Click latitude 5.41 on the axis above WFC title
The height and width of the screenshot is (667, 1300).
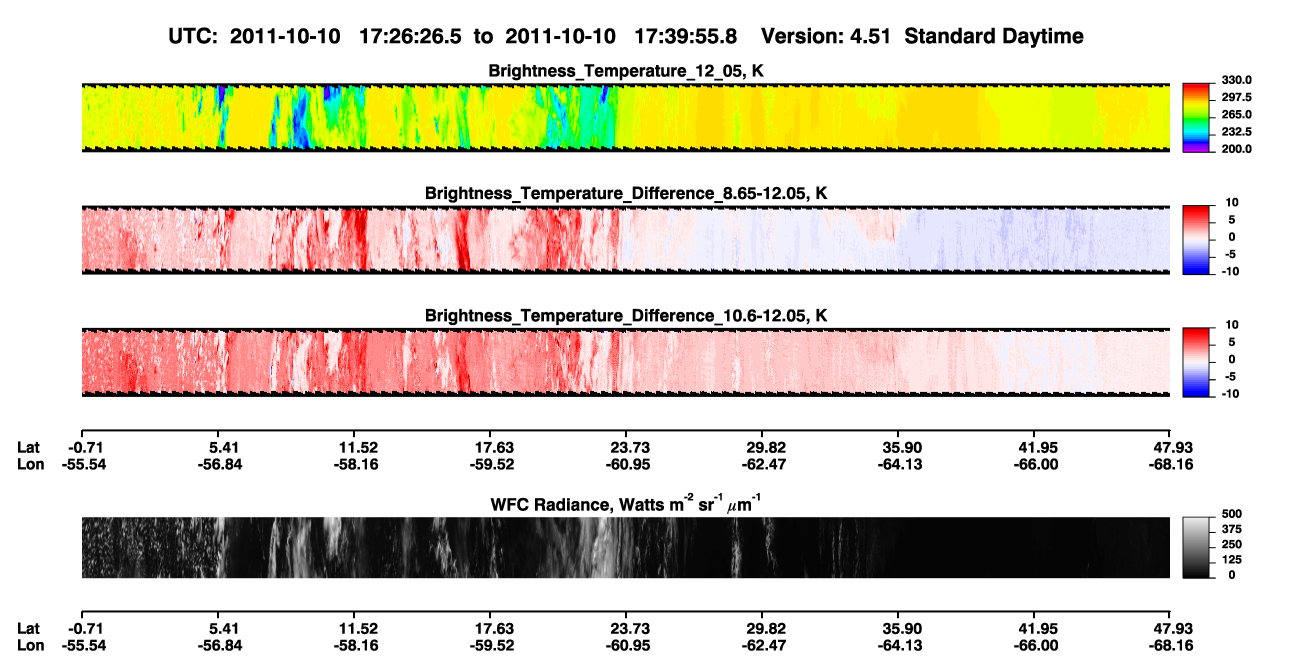tap(217, 448)
